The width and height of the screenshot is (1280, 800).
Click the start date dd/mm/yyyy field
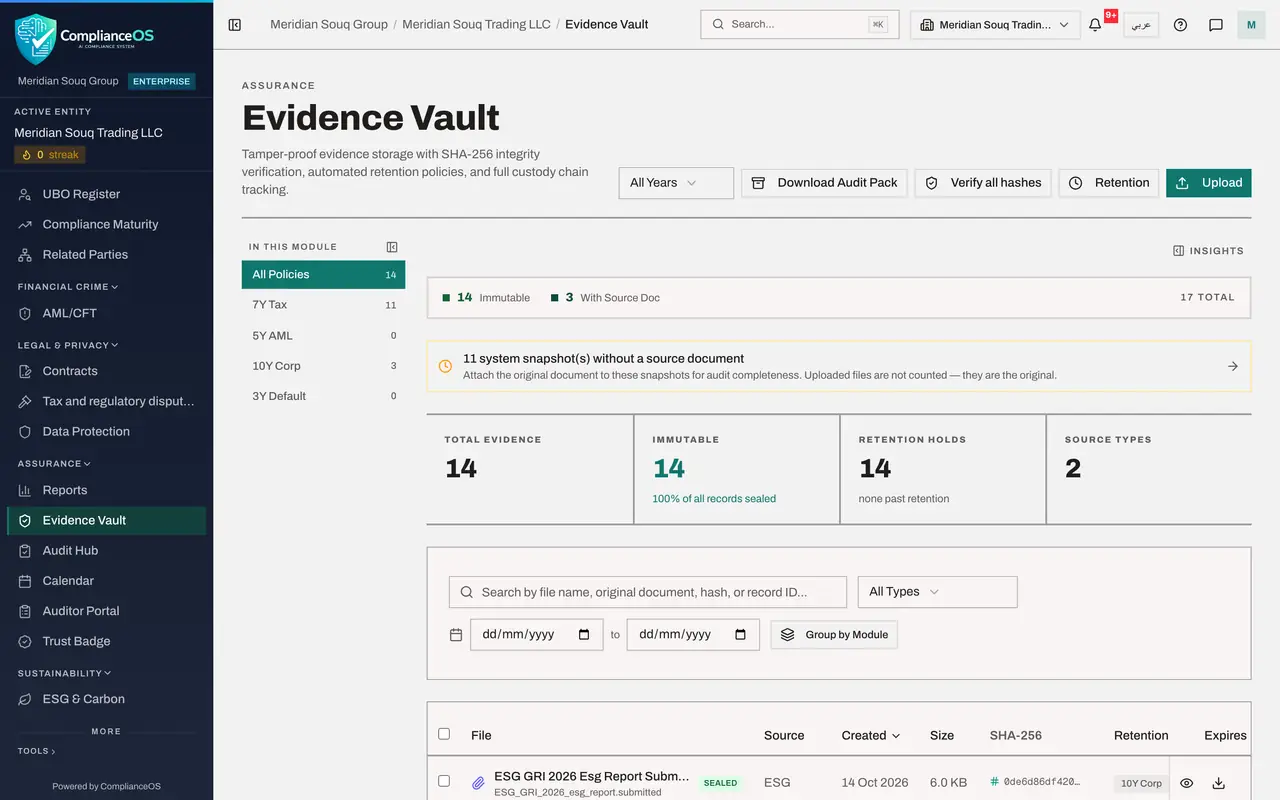pyautogui.click(x=537, y=635)
